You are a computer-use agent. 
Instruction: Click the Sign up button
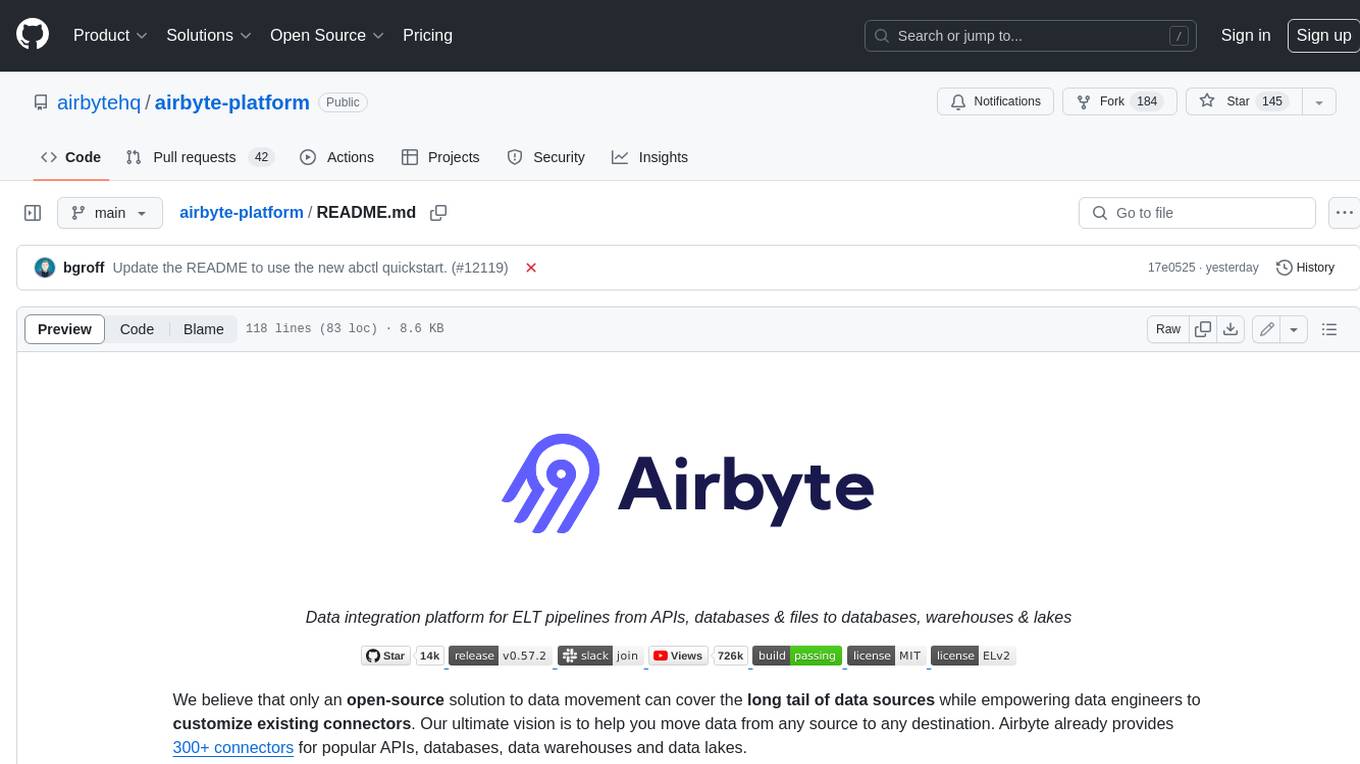coord(1323,35)
